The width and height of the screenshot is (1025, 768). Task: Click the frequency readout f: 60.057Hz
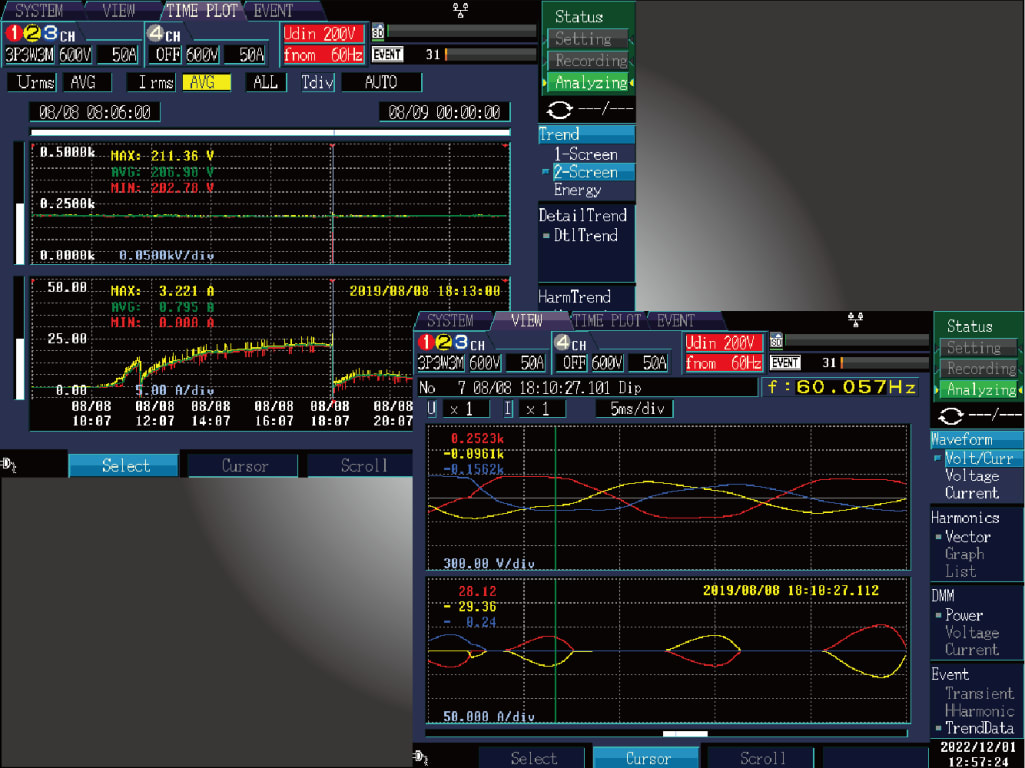[x=843, y=387]
